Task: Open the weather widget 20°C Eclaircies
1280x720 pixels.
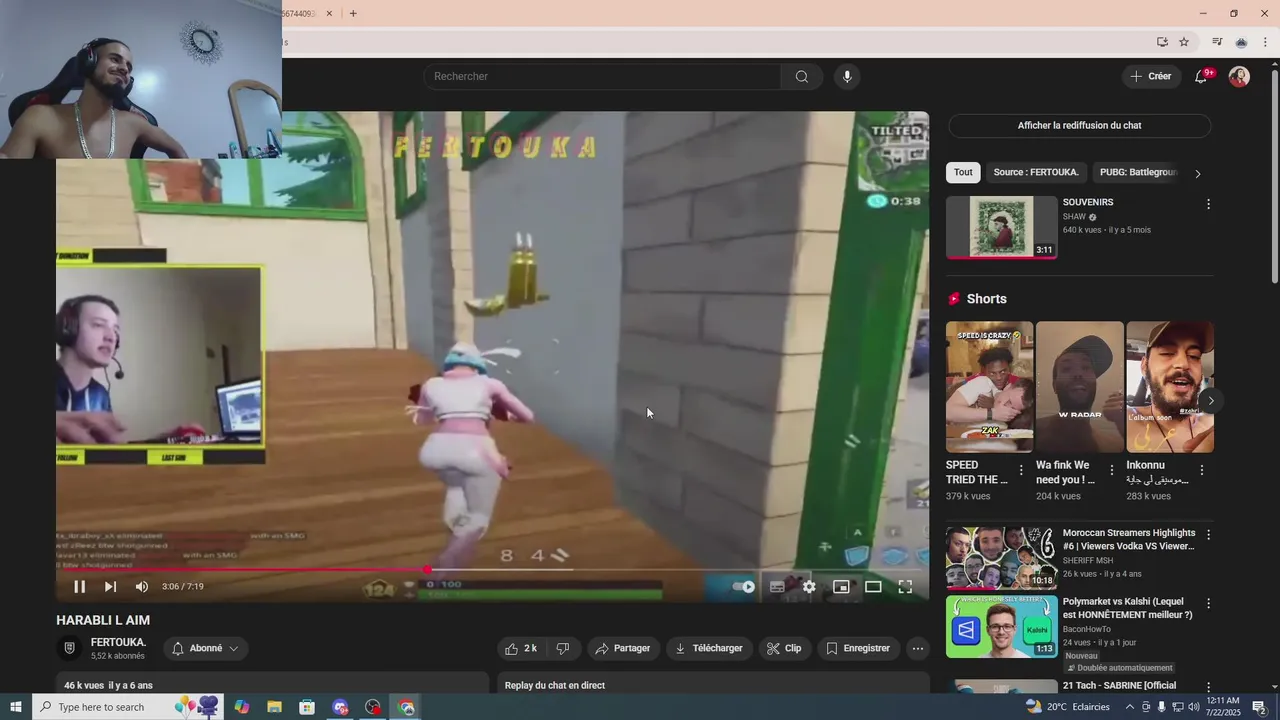Action: pos(1068,707)
